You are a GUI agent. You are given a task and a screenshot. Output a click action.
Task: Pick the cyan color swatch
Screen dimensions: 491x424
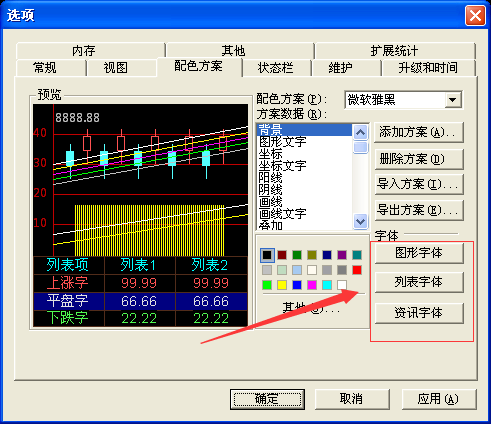click(x=327, y=285)
